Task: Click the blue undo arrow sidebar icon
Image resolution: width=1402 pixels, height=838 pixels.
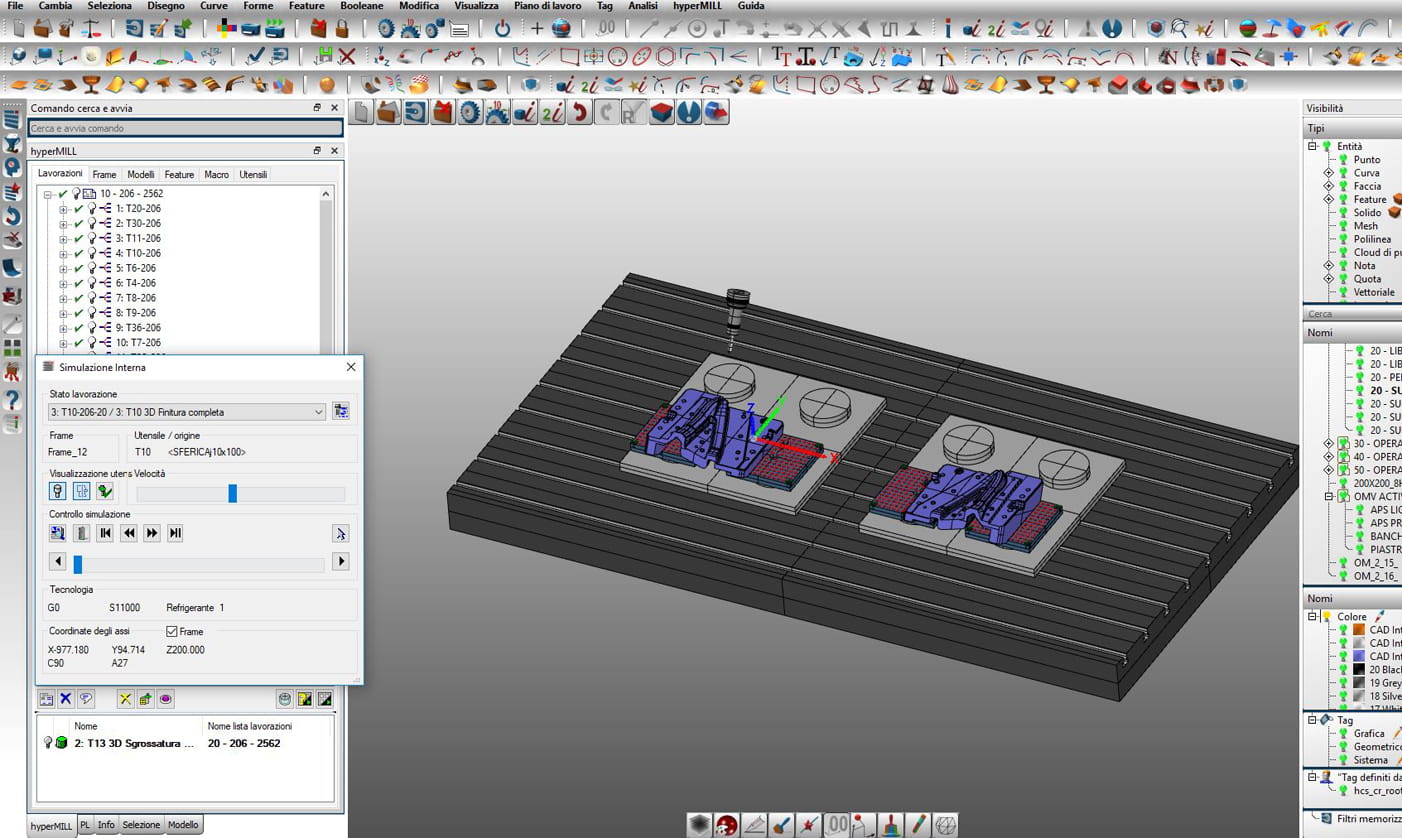Action: coord(12,216)
